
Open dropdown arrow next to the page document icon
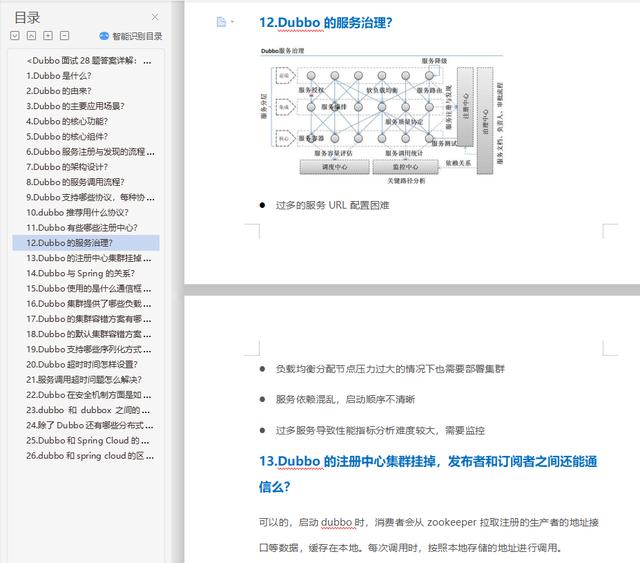pyautogui.click(x=232, y=22)
